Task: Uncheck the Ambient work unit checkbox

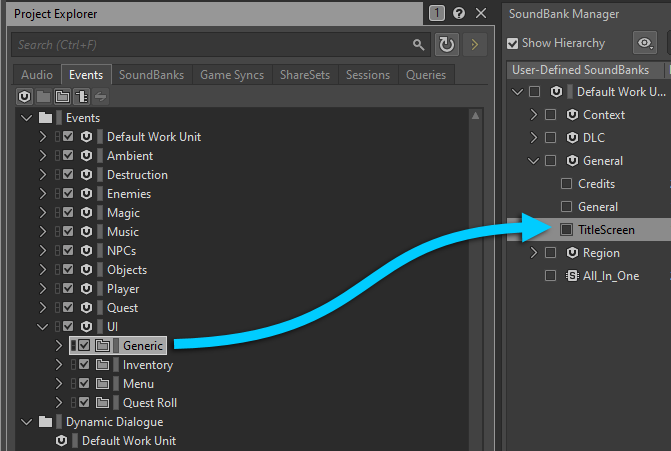Action: (68, 156)
